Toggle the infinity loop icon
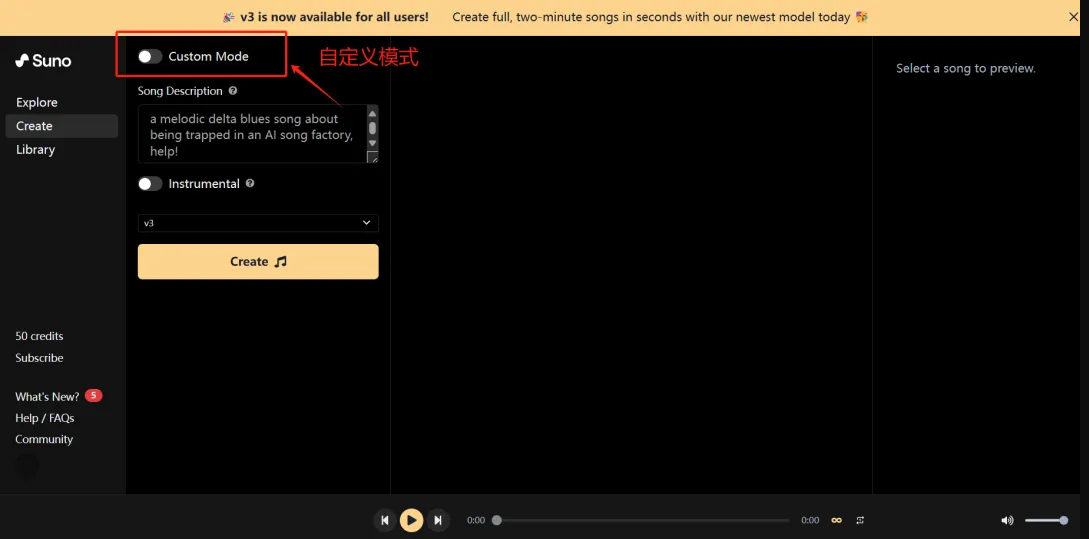This screenshot has width=1089, height=539. pos(836,520)
